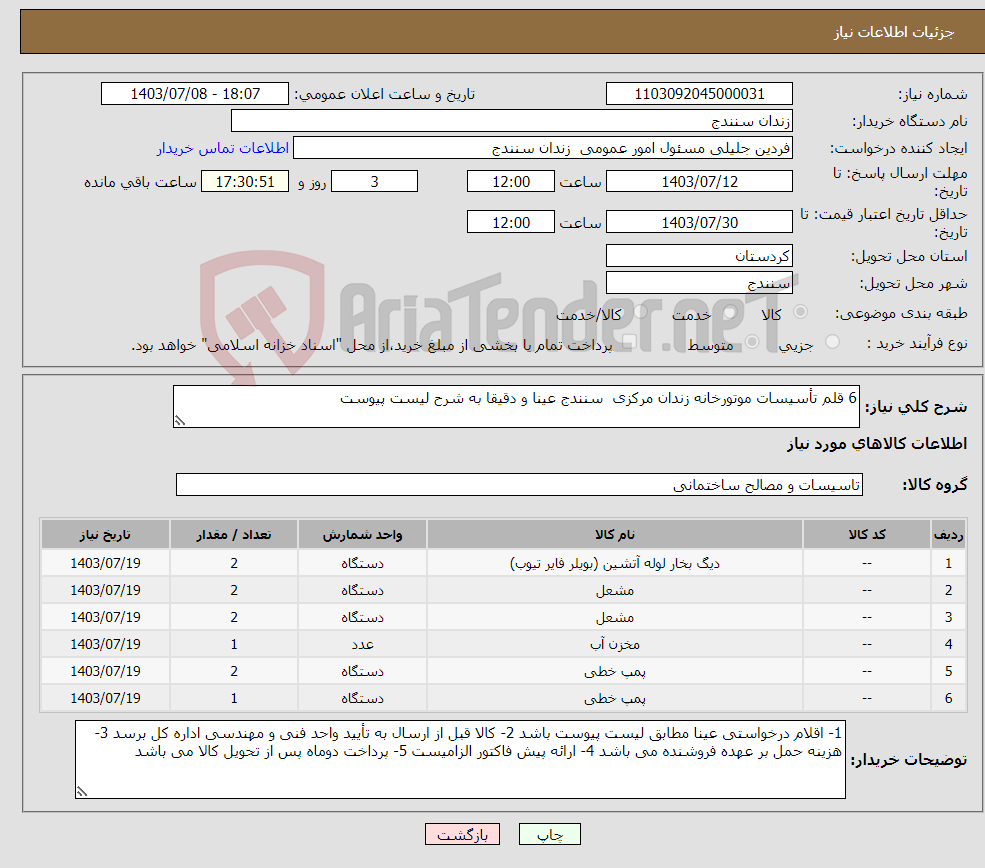Click item name مخزن آب
985x868 pixels.
click(x=615, y=644)
